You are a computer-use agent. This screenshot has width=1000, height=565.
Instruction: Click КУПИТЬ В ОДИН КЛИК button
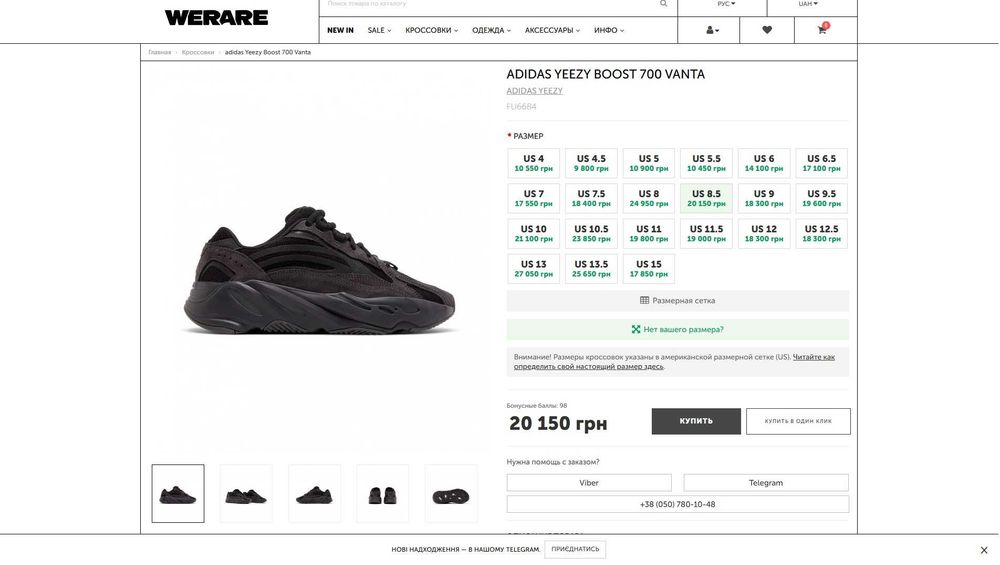[x=798, y=422]
